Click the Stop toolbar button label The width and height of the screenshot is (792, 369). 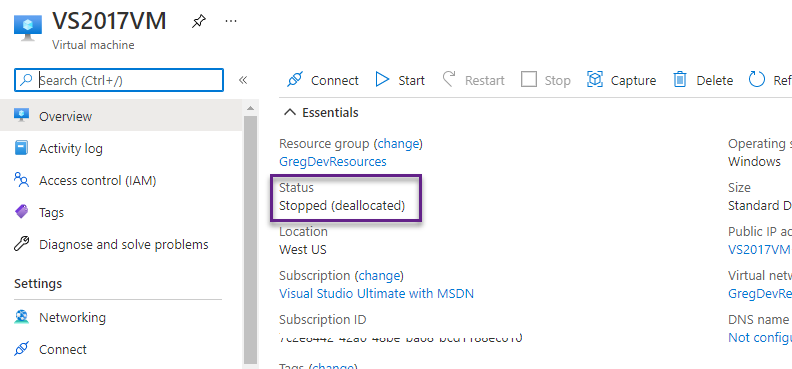point(557,80)
